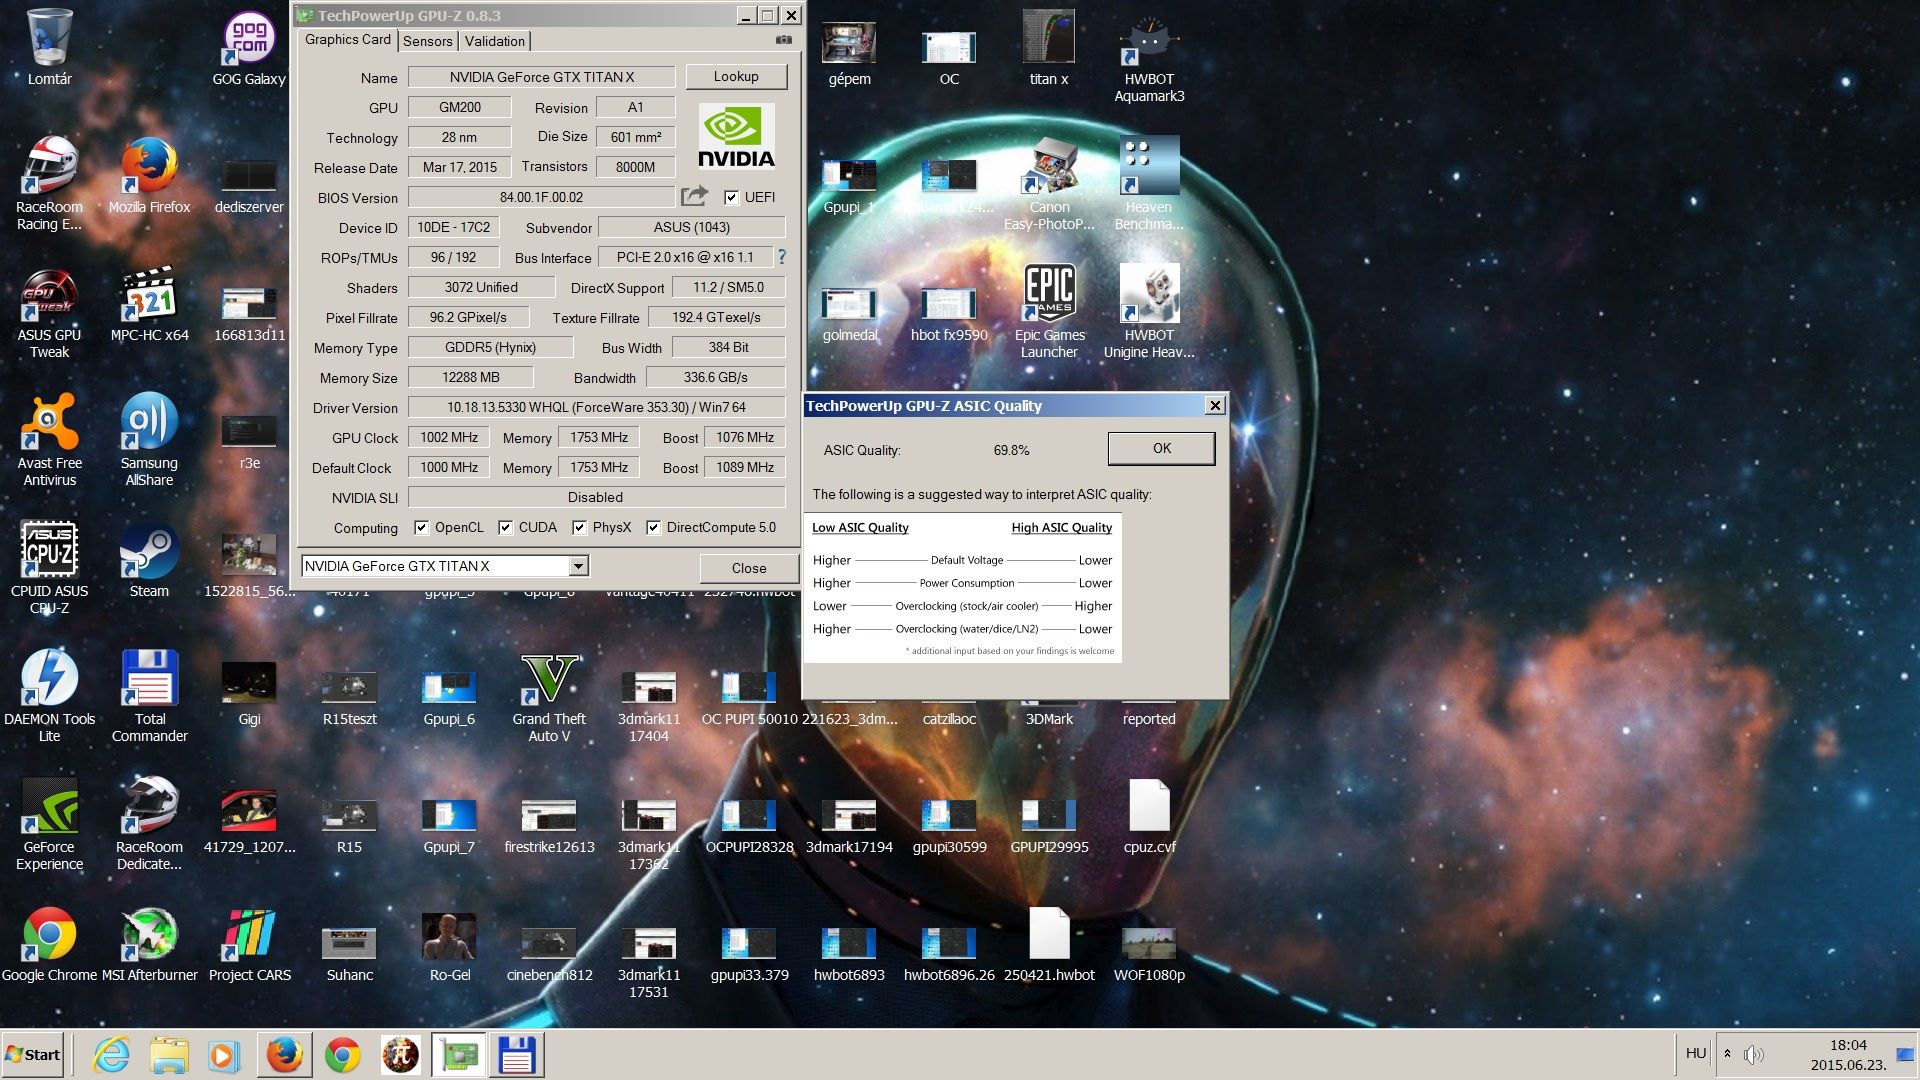Click the Lookup button

click(x=736, y=77)
